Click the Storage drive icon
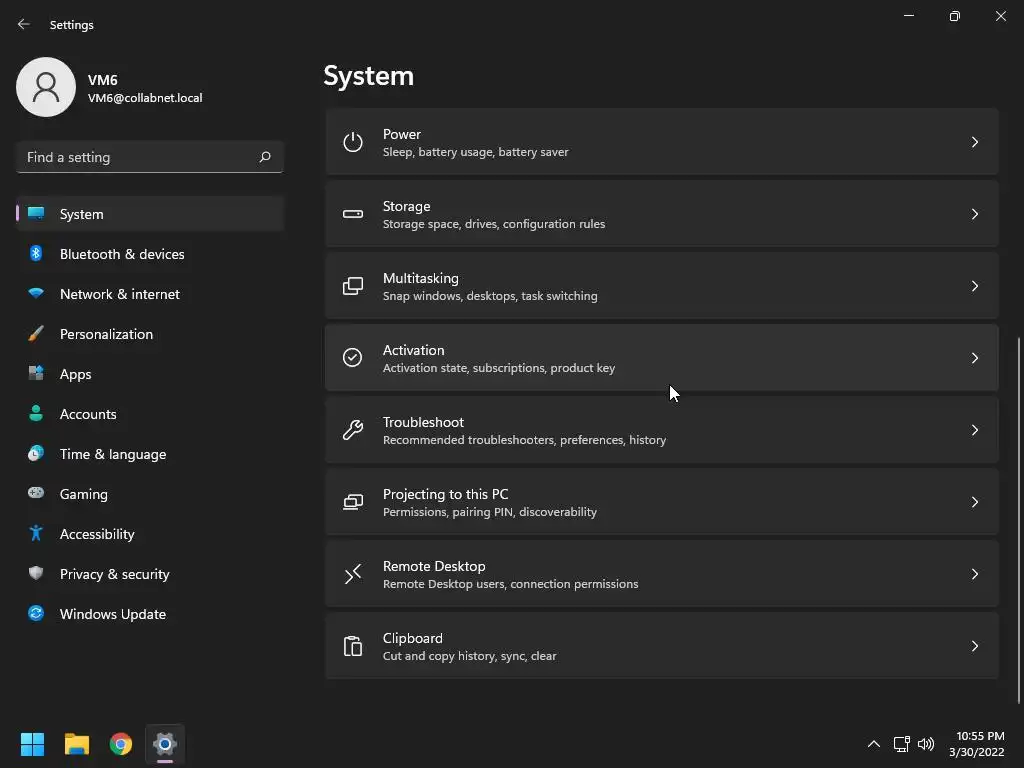 click(x=353, y=214)
